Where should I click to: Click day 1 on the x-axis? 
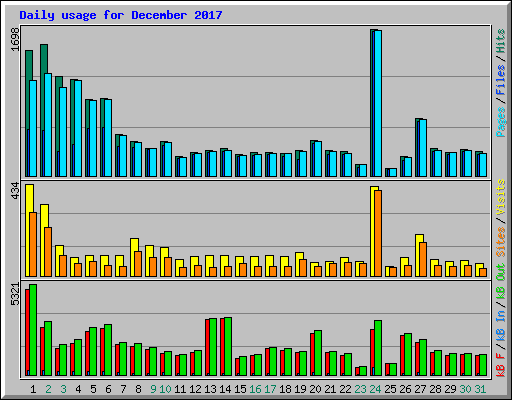(x=33, y=389)
